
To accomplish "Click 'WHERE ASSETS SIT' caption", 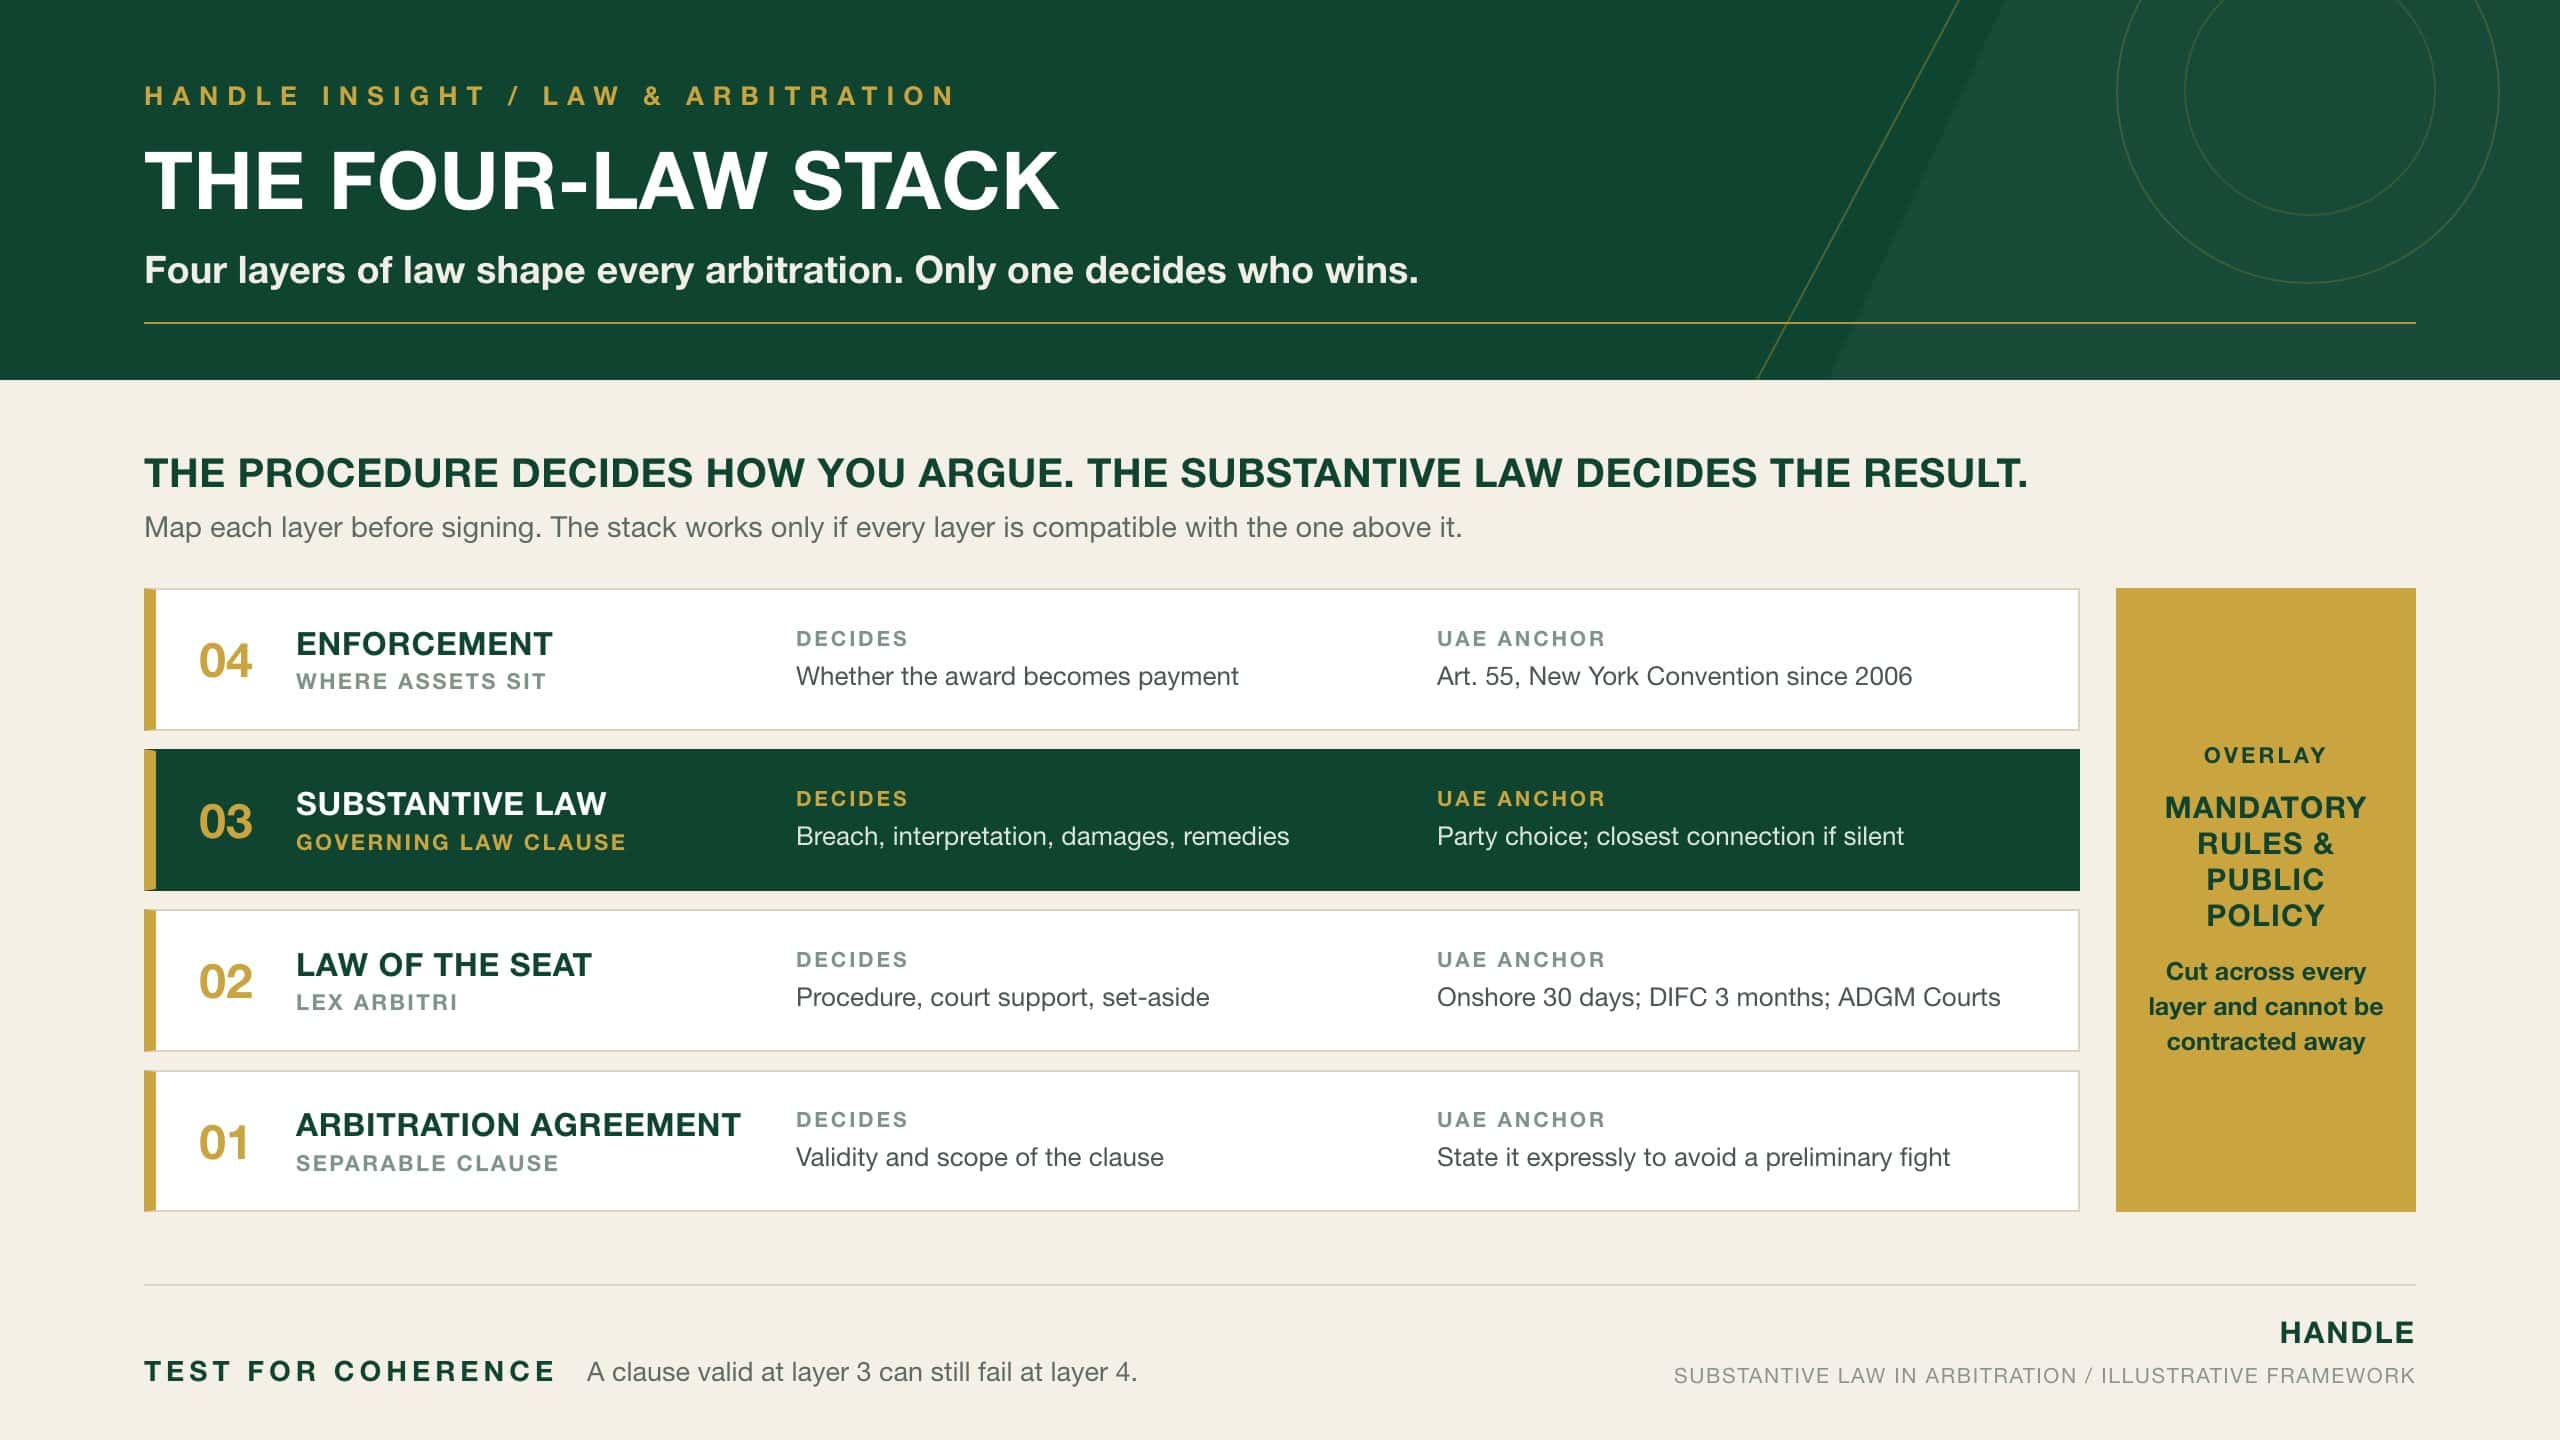I will (x=421, y=681).
